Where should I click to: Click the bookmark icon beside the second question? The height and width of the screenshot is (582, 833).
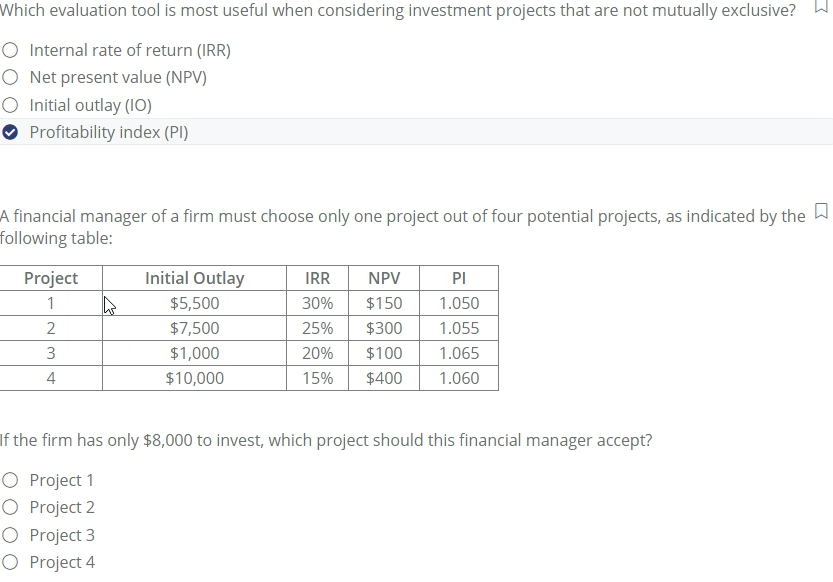(819, 211)
